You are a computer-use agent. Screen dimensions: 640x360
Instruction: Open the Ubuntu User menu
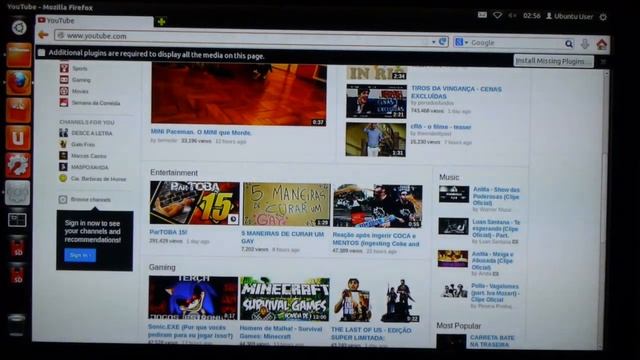coord(569,16)
